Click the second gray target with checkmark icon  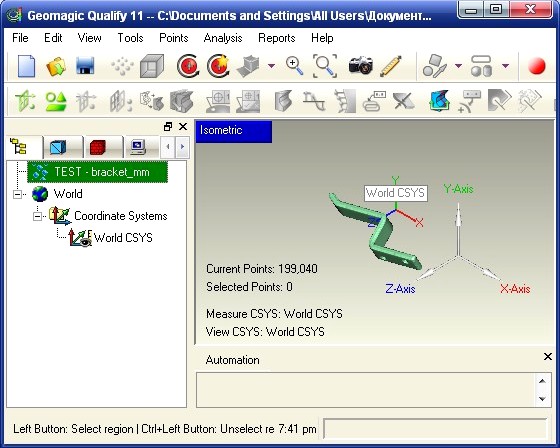248,101
